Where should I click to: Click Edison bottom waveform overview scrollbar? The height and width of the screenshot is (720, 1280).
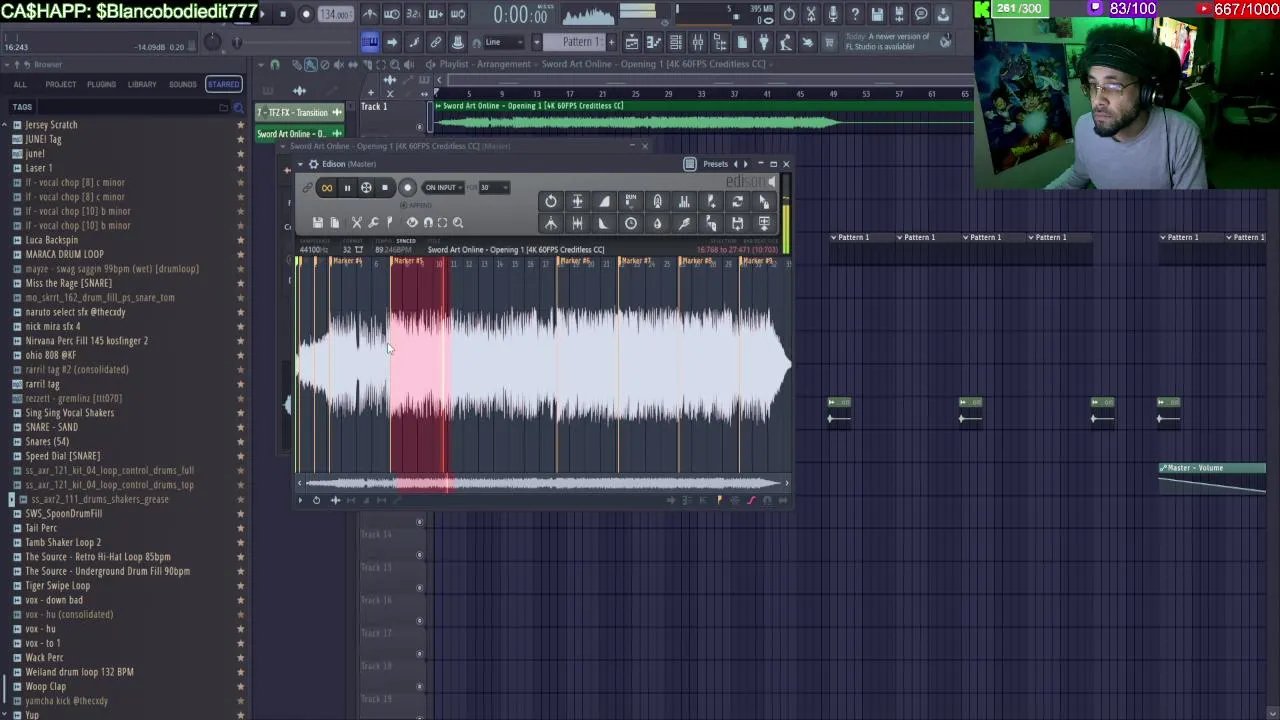pos(543,485)
